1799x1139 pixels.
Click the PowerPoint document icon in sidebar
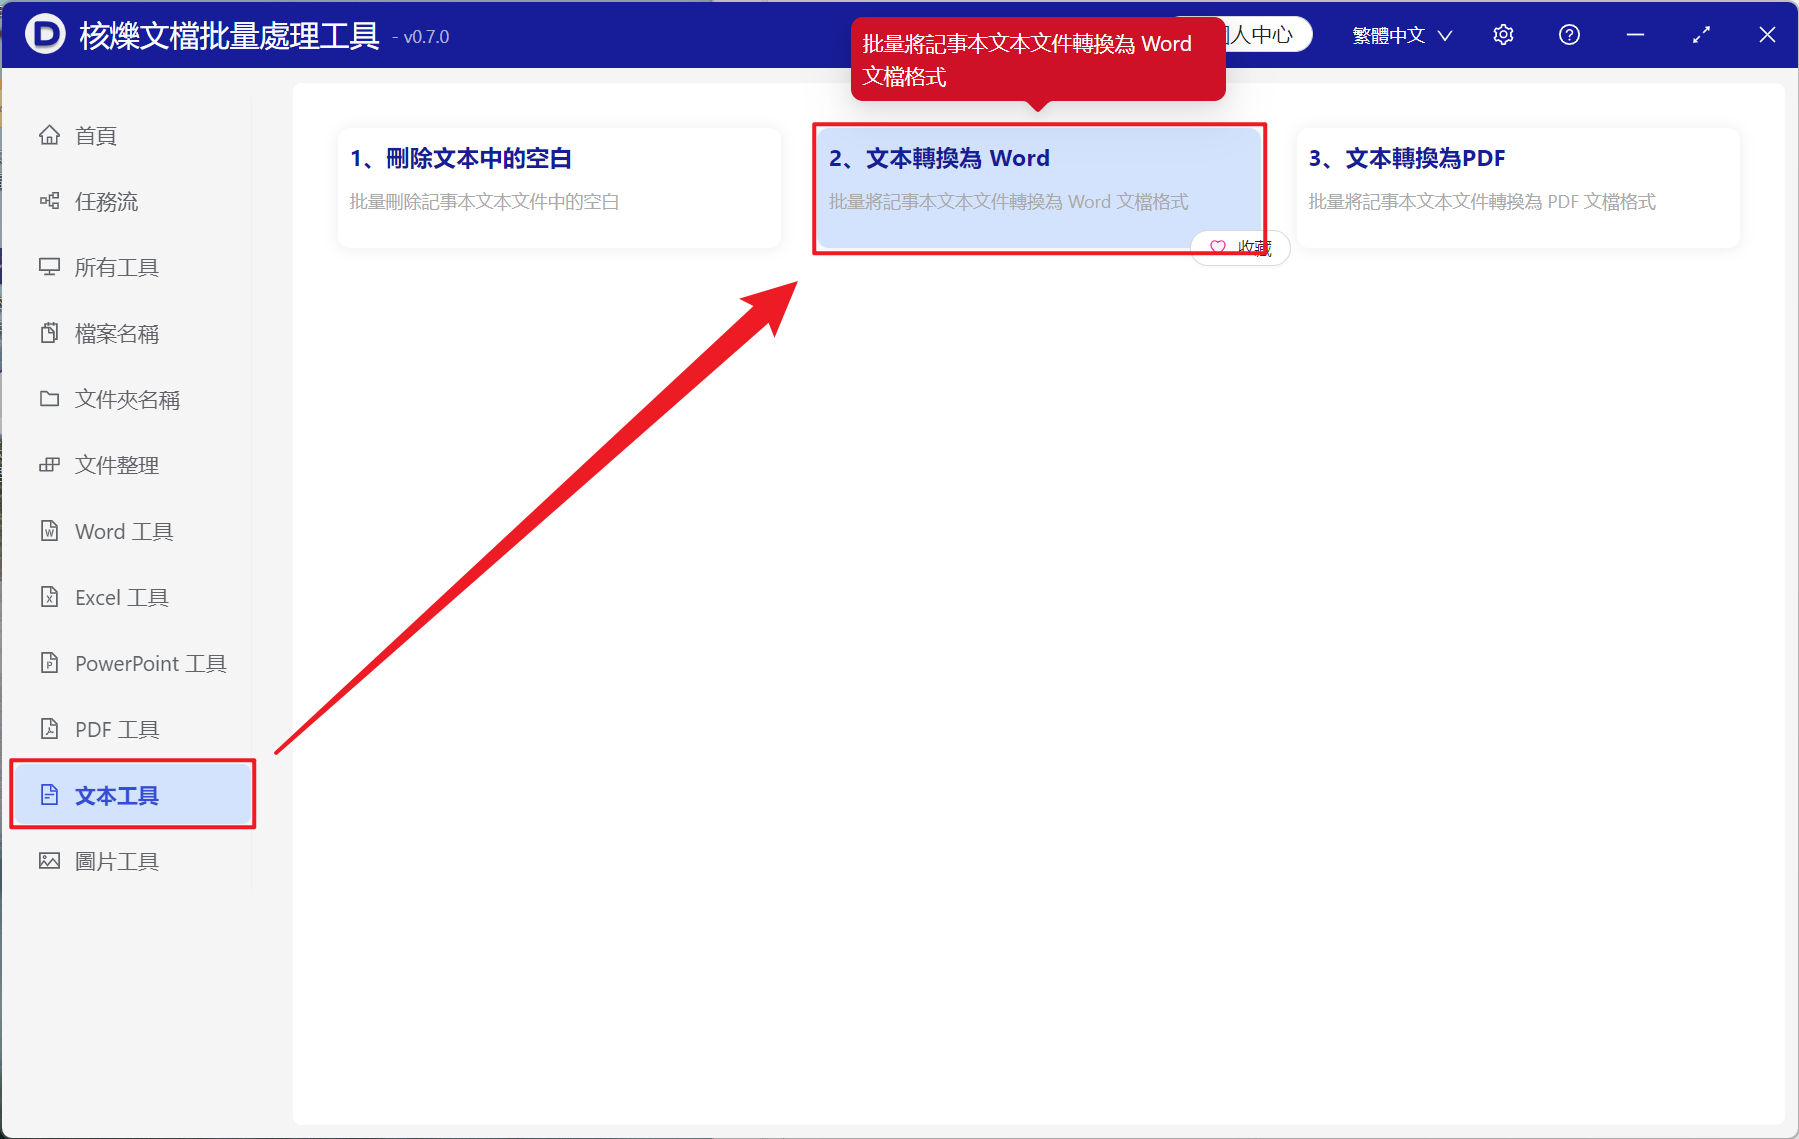click(x=49, y=663)
